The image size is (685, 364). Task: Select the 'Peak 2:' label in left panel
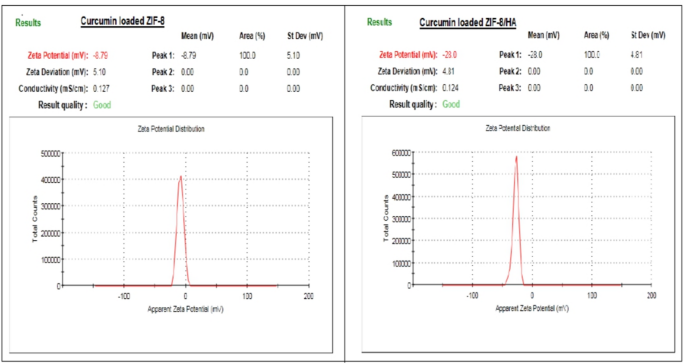tap(163, 72)
